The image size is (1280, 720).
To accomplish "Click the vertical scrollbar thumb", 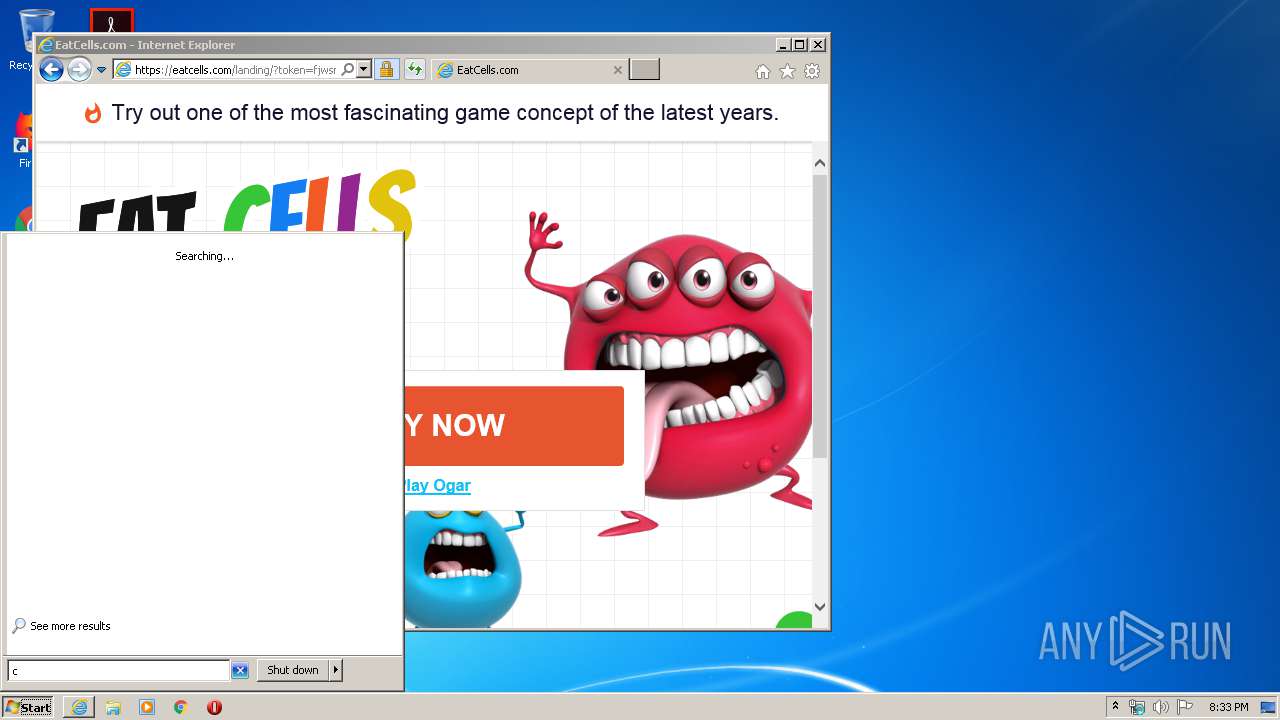I will coord(820,316).
